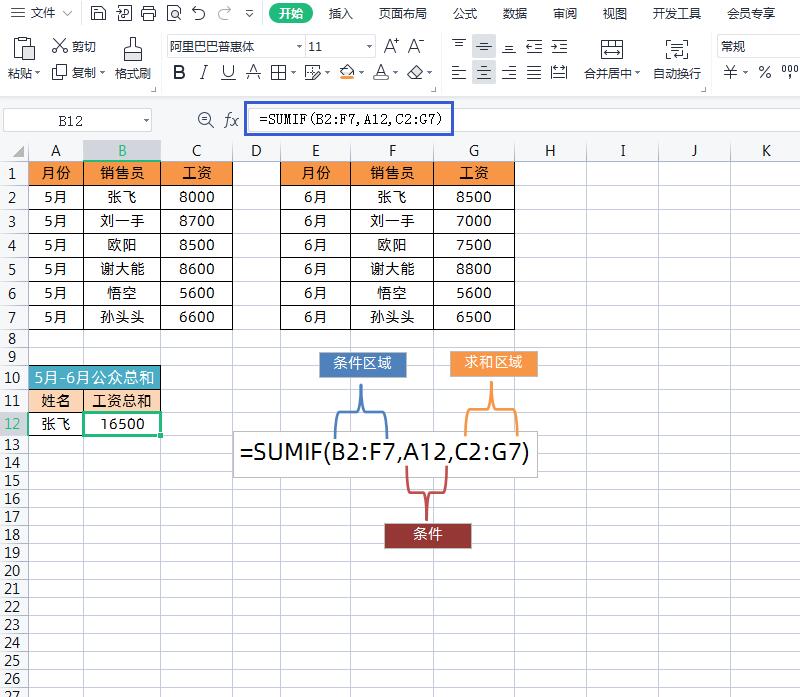This screenshot has height=697, width=800.
Task: Click the percent style icon
Action: pyautogui.click(x=765, y=72)
